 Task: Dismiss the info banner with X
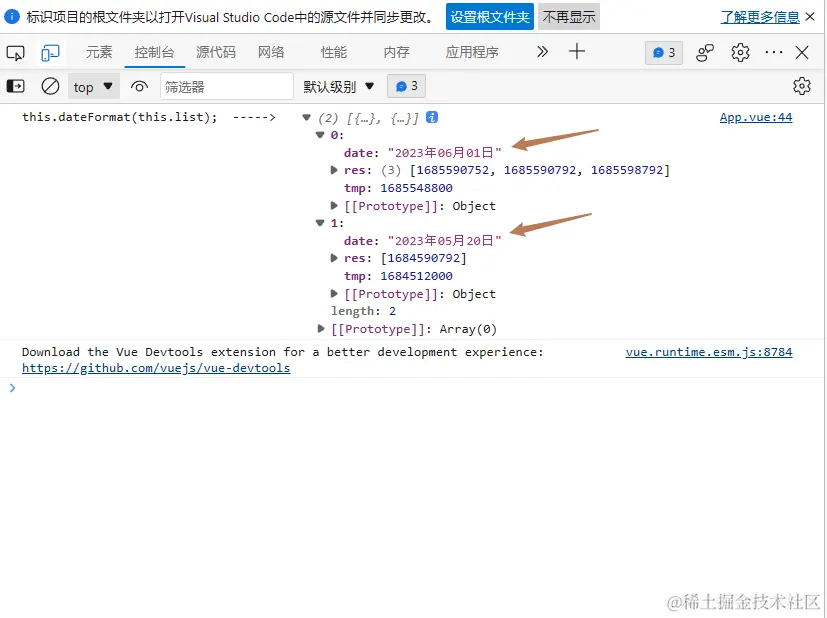coord(811,17)
